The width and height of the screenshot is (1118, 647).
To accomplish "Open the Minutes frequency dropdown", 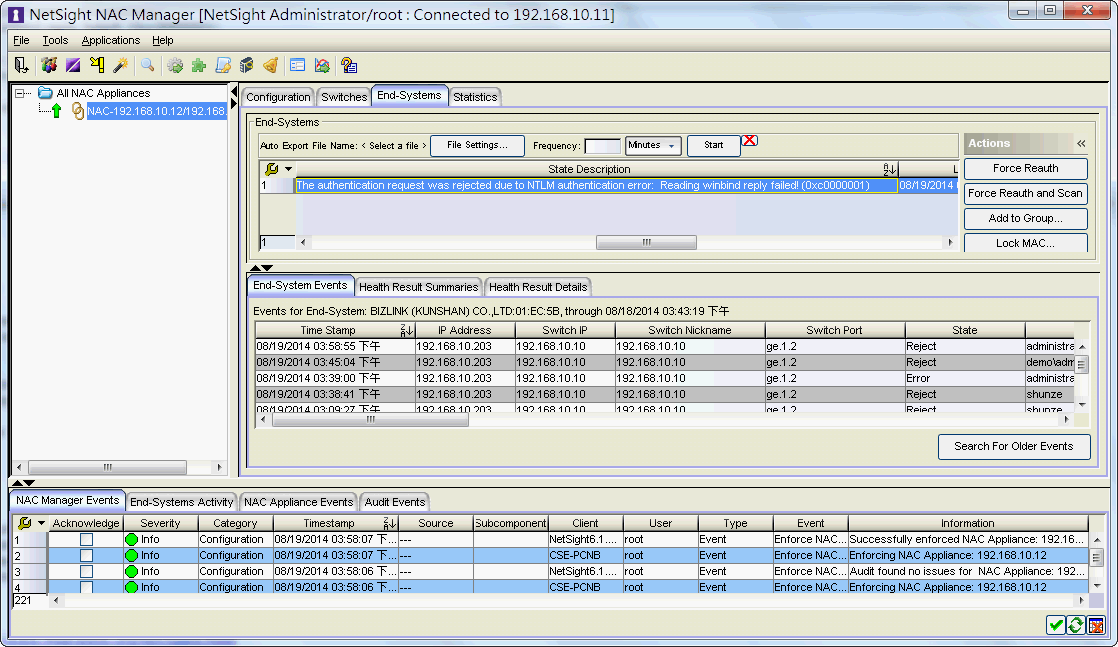I will [x=653, y=146].
